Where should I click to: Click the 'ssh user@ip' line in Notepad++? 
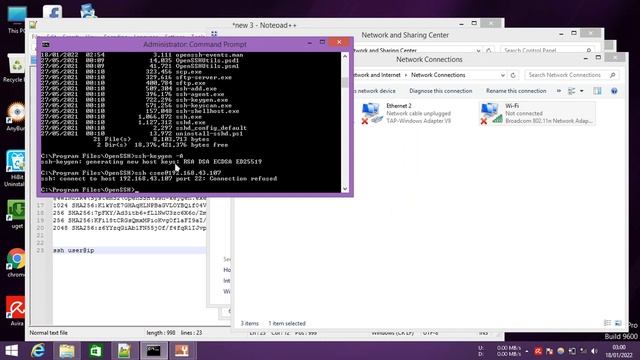pyautogui.click(x=73, y=250)
